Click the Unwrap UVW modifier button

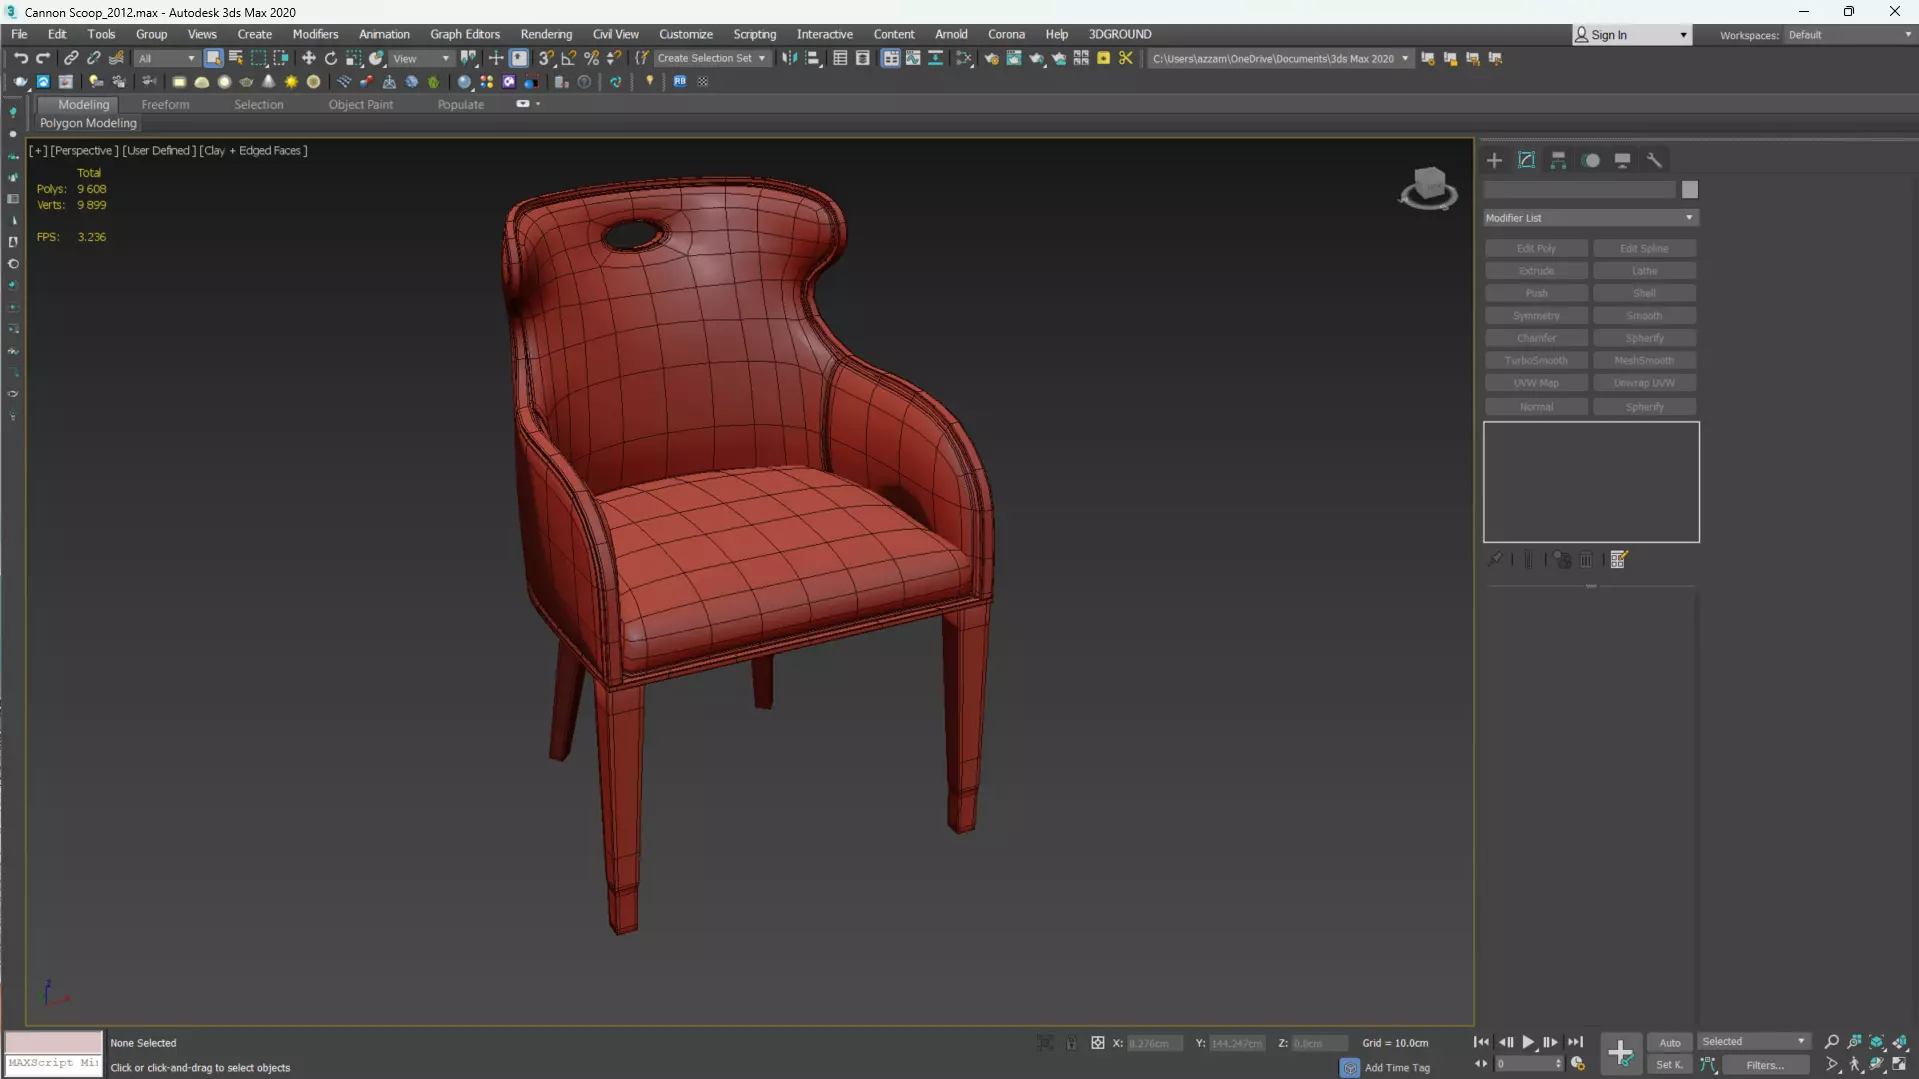(x=1644, y=383)
